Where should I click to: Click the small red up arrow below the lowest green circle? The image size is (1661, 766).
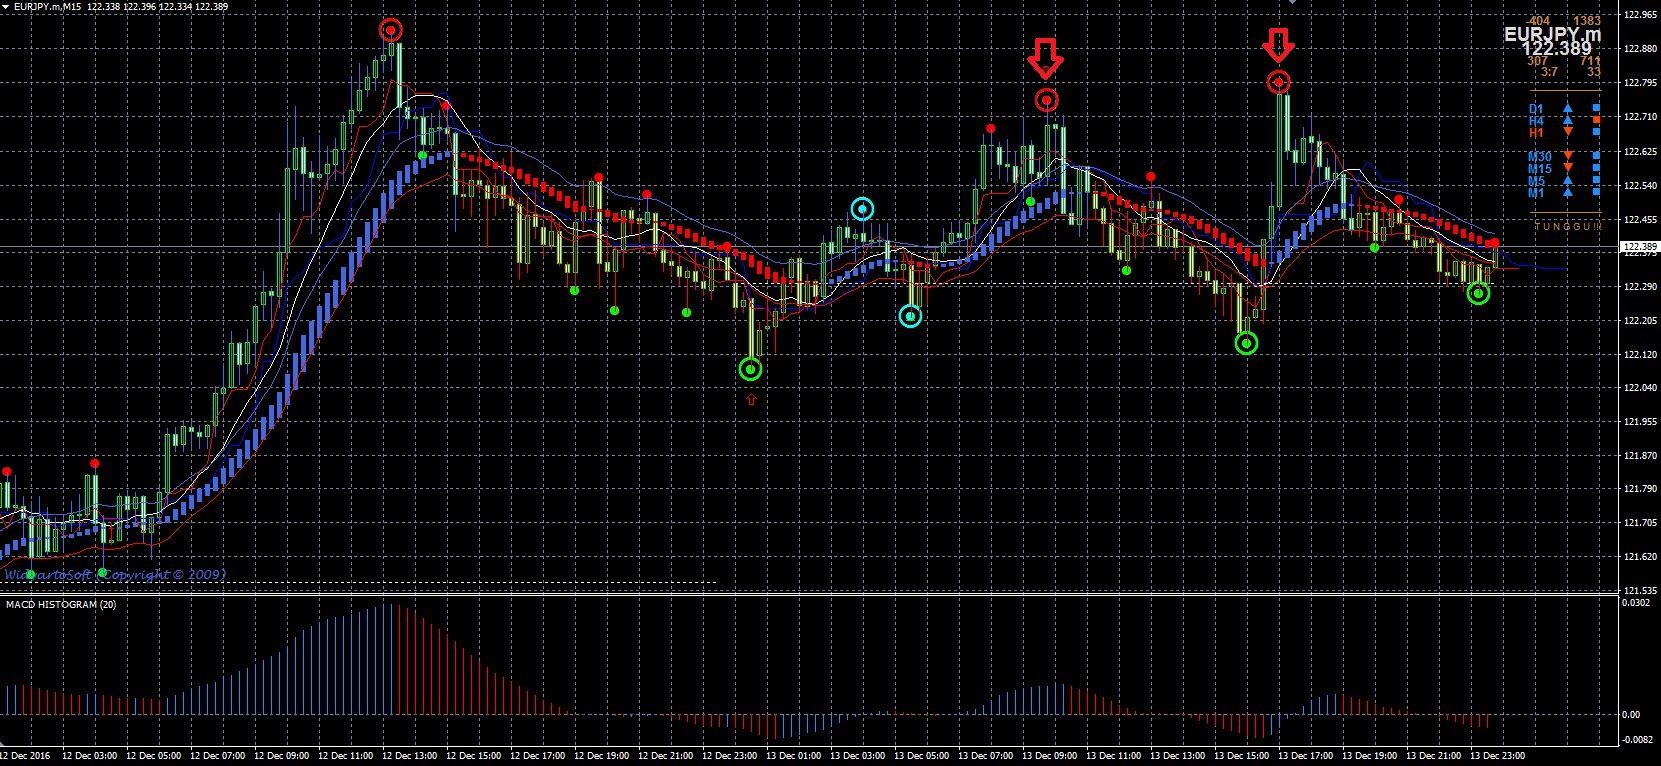(751, 399)
